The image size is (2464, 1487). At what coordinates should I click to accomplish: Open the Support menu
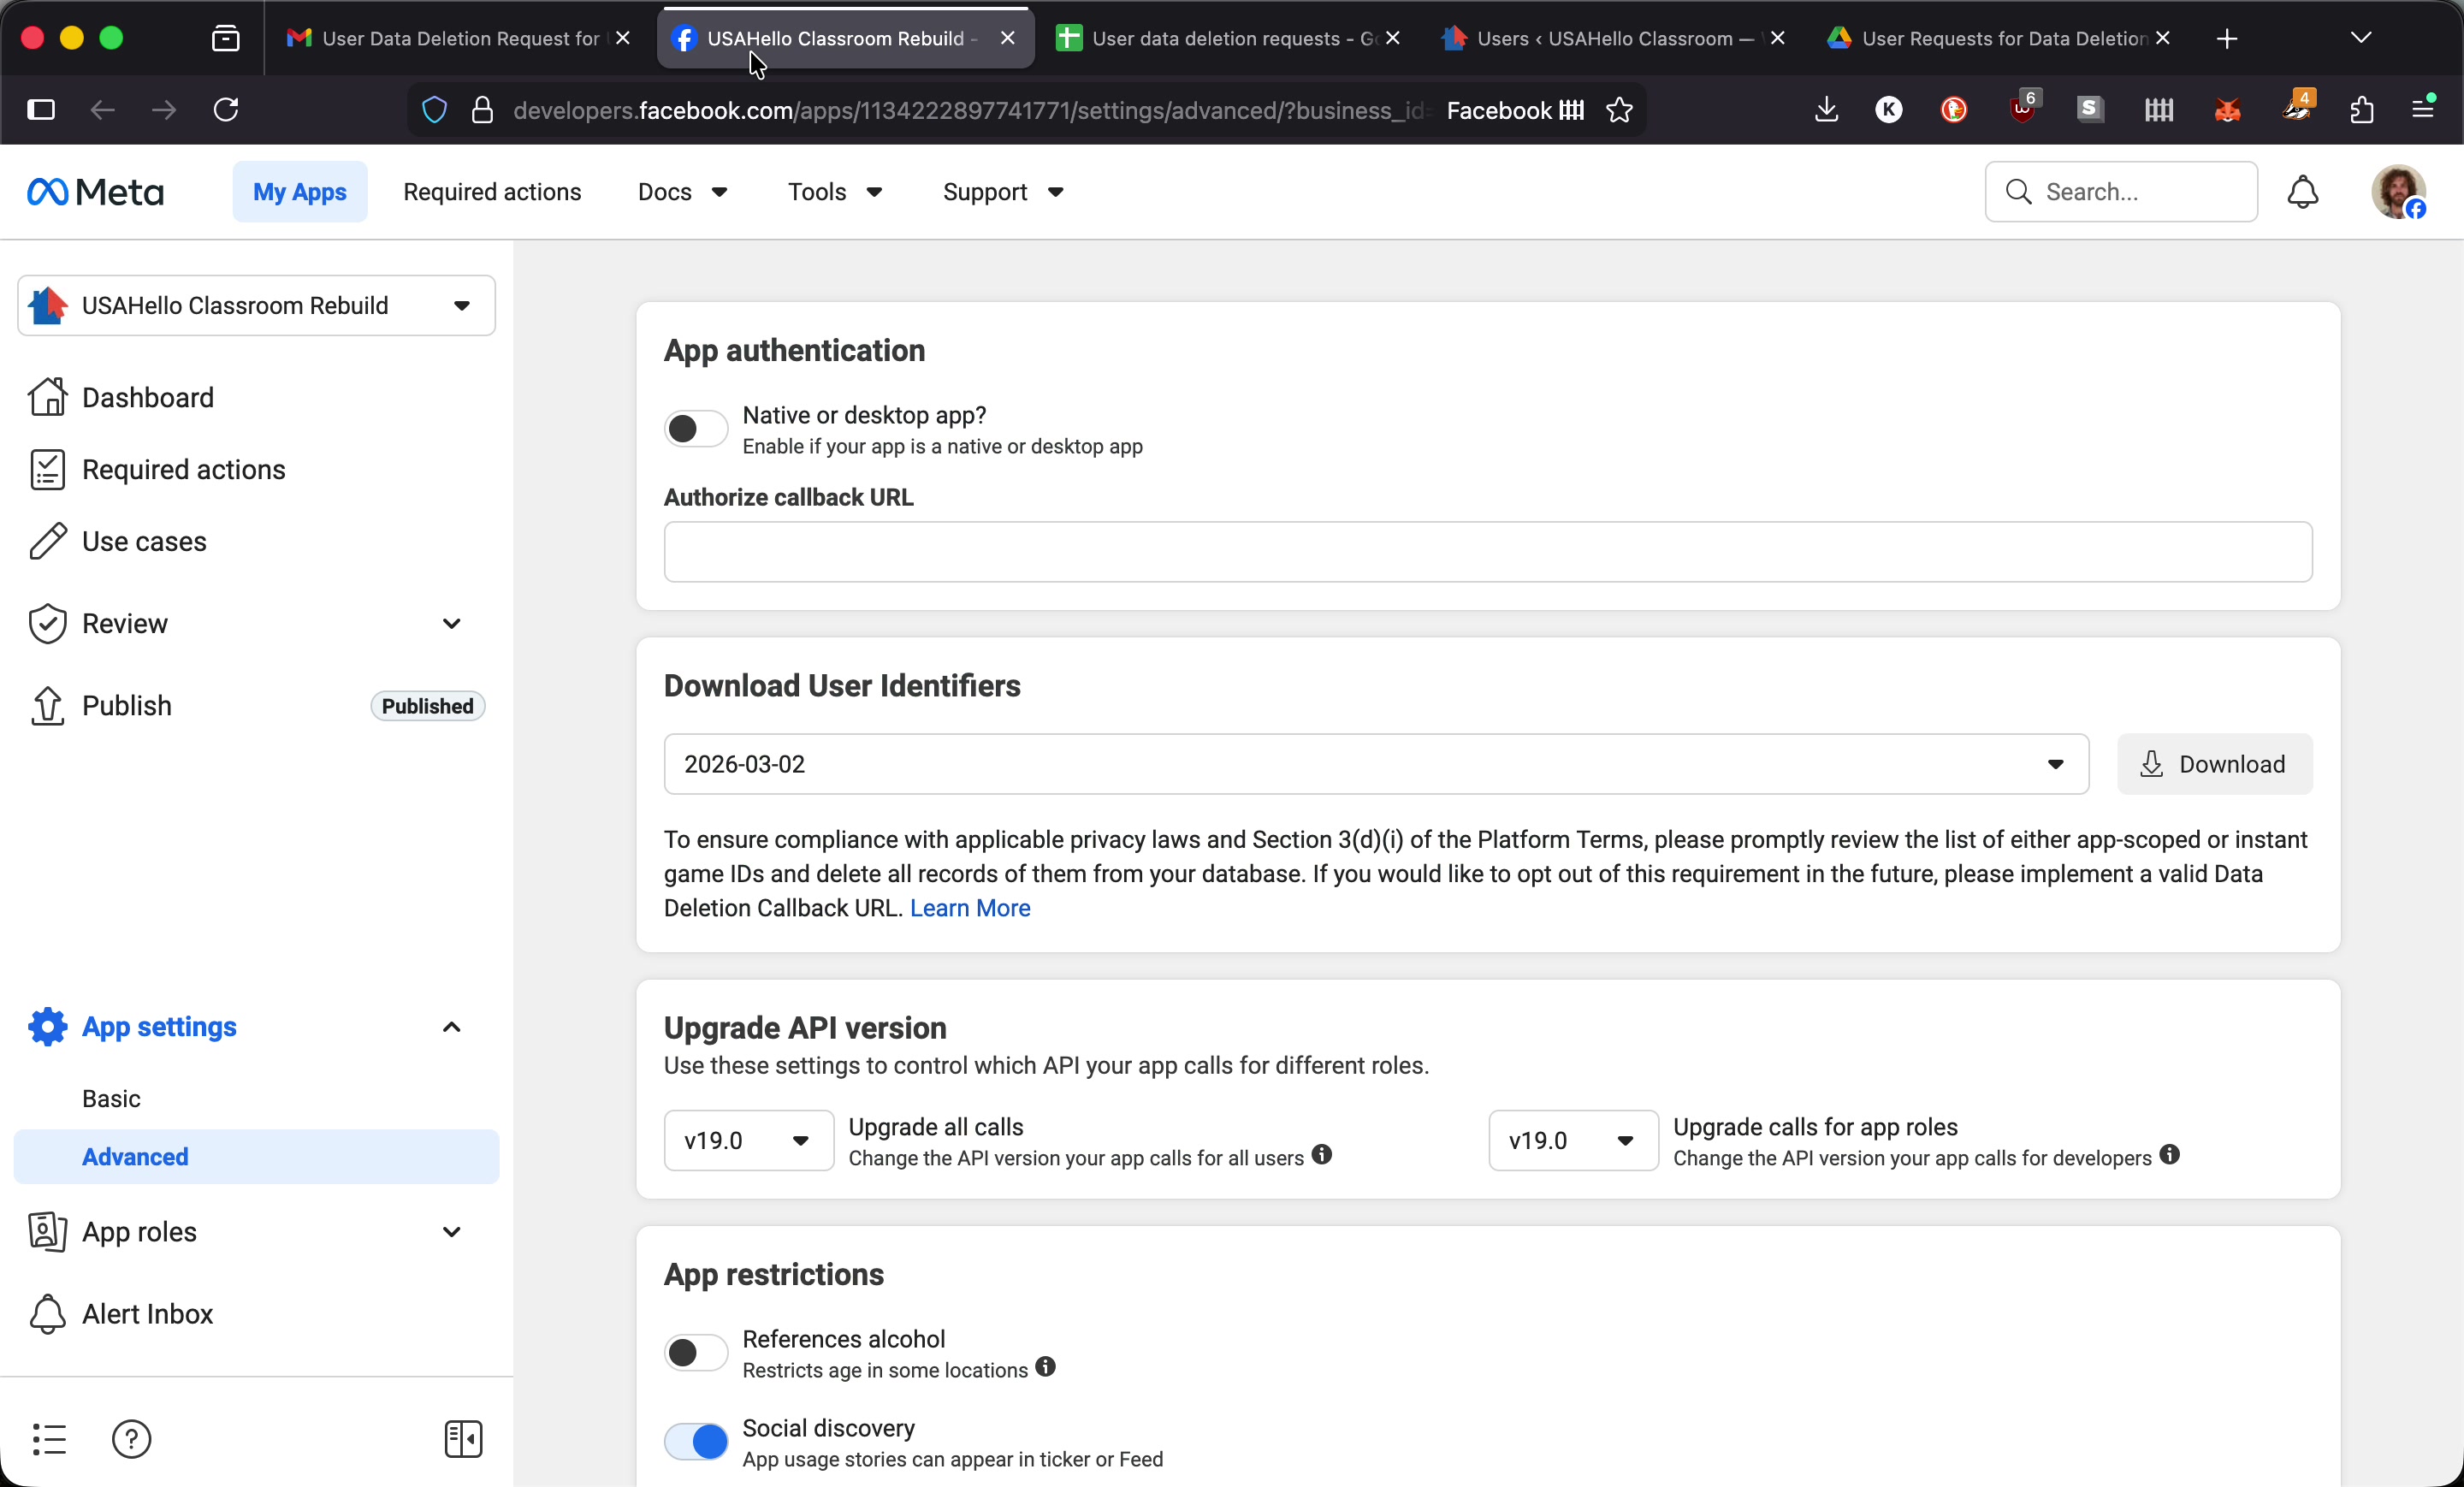[1003, 191]
